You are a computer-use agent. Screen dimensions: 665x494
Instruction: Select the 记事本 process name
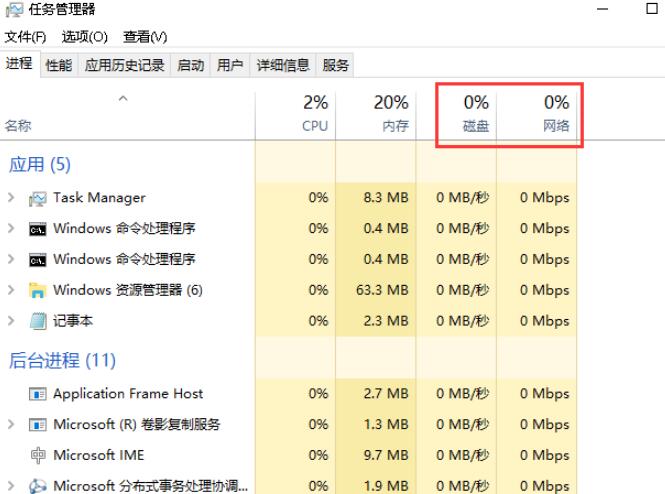[x=73, y=321]
